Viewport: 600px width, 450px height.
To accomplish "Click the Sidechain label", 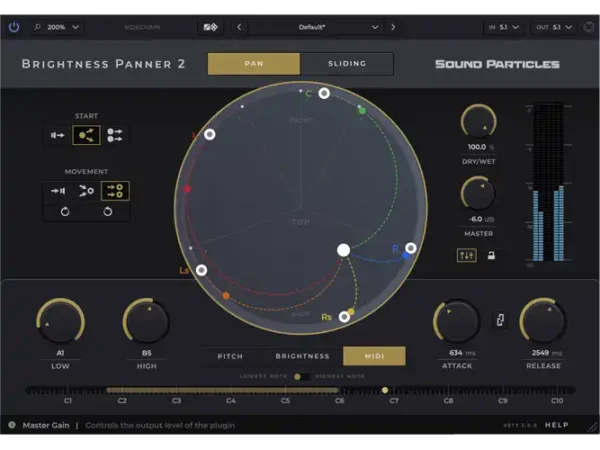I will click(142, 27).
